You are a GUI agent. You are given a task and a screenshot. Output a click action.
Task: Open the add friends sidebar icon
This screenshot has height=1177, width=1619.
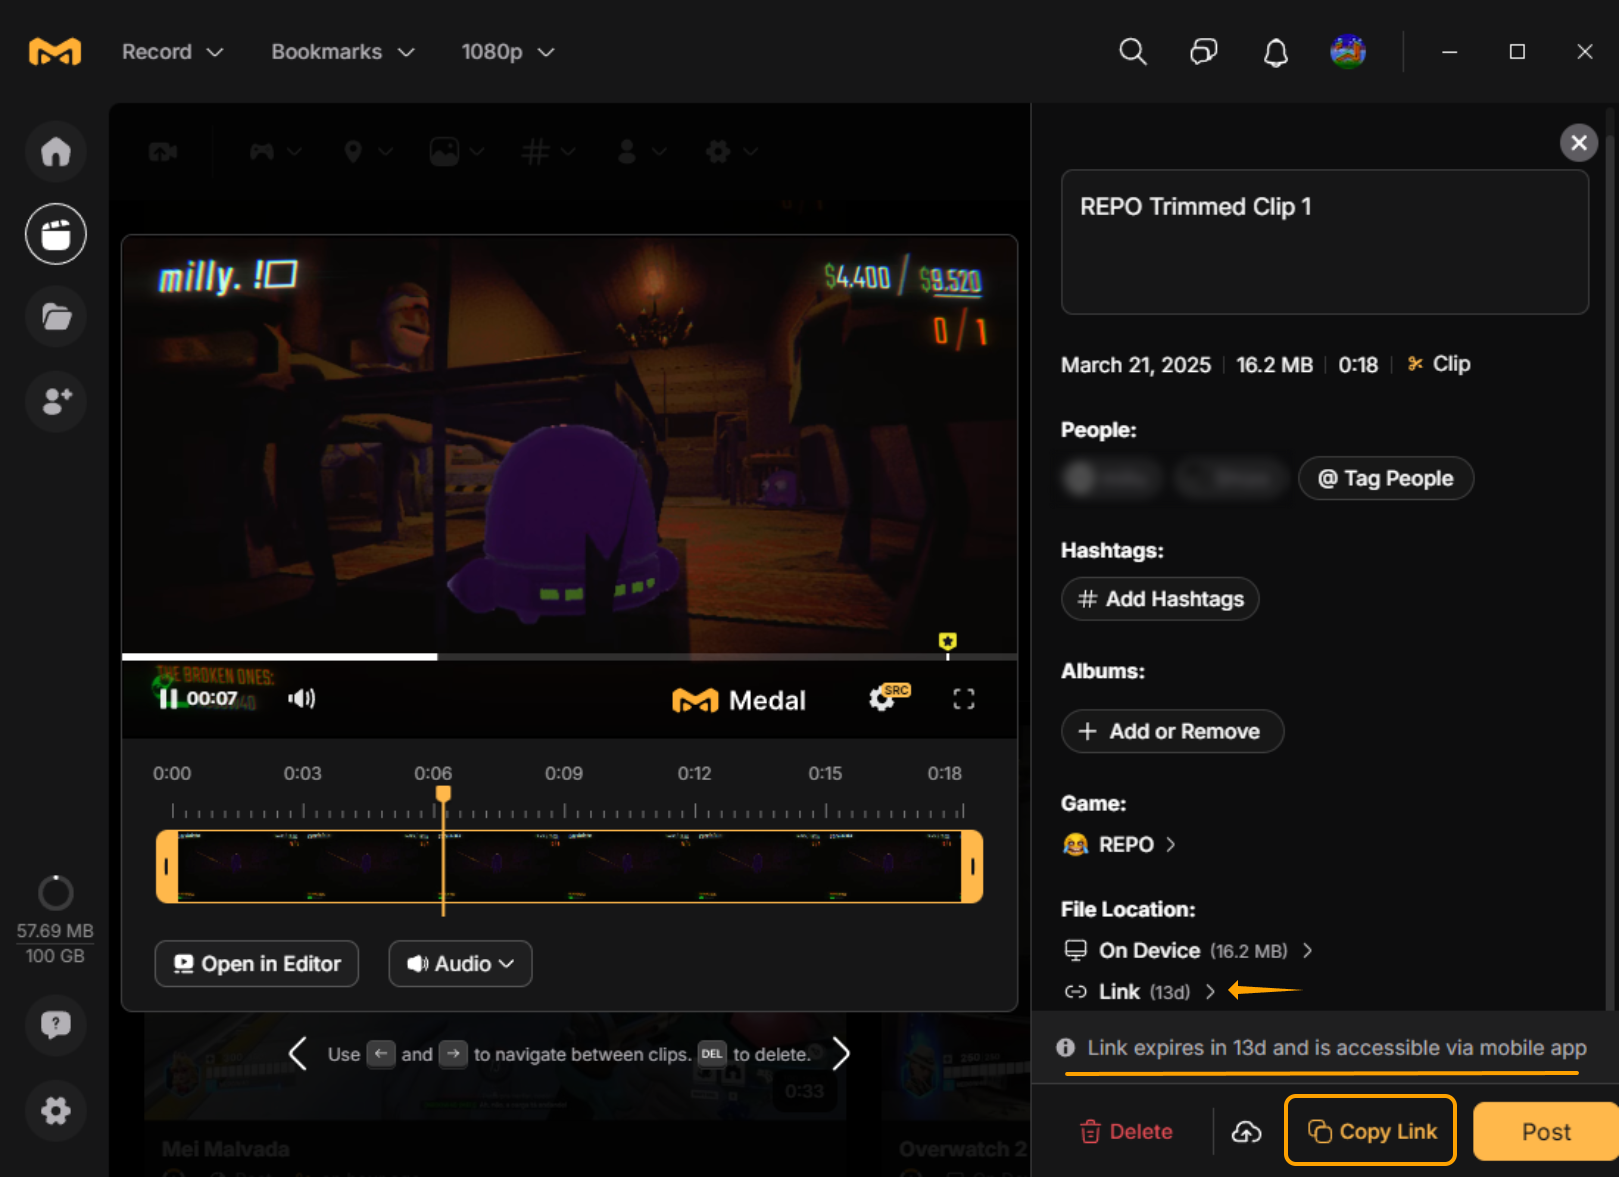[x=56, y=401]
